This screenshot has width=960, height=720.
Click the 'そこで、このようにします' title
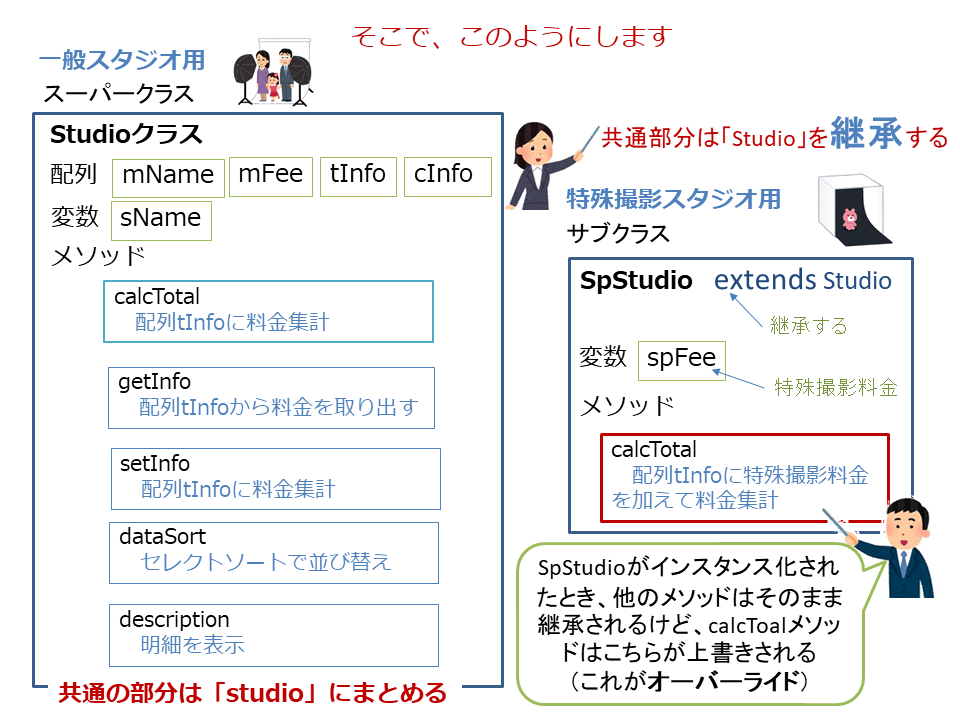point(512,36)
